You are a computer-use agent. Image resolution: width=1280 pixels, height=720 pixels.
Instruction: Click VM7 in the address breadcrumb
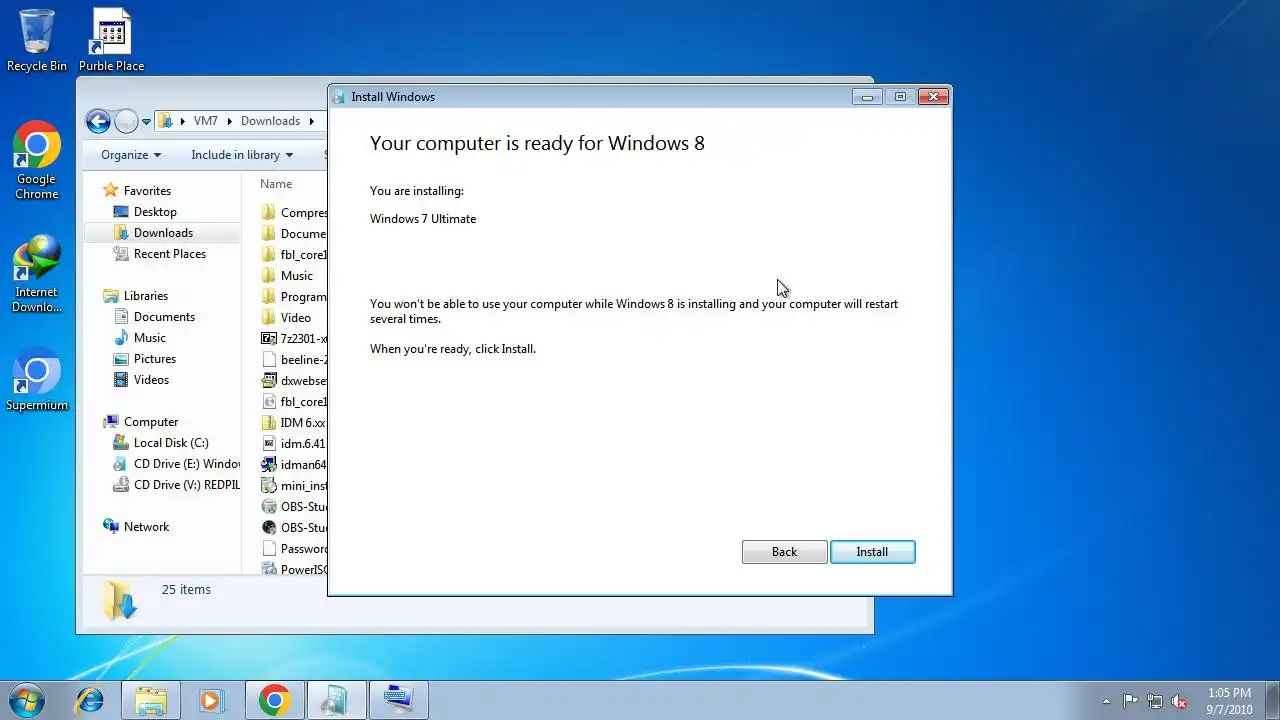[x=205, y=121]
